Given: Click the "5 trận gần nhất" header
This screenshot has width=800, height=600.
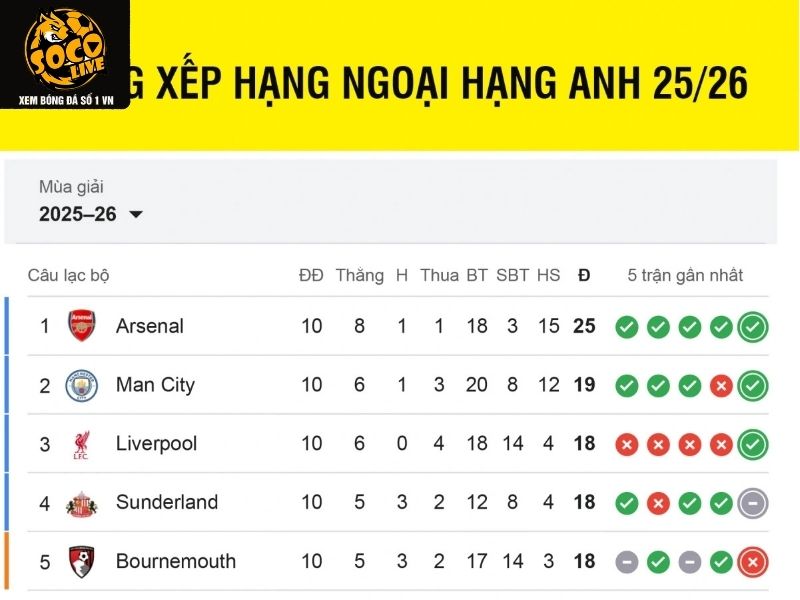Looking at the screenshot, I should [685, 276].
